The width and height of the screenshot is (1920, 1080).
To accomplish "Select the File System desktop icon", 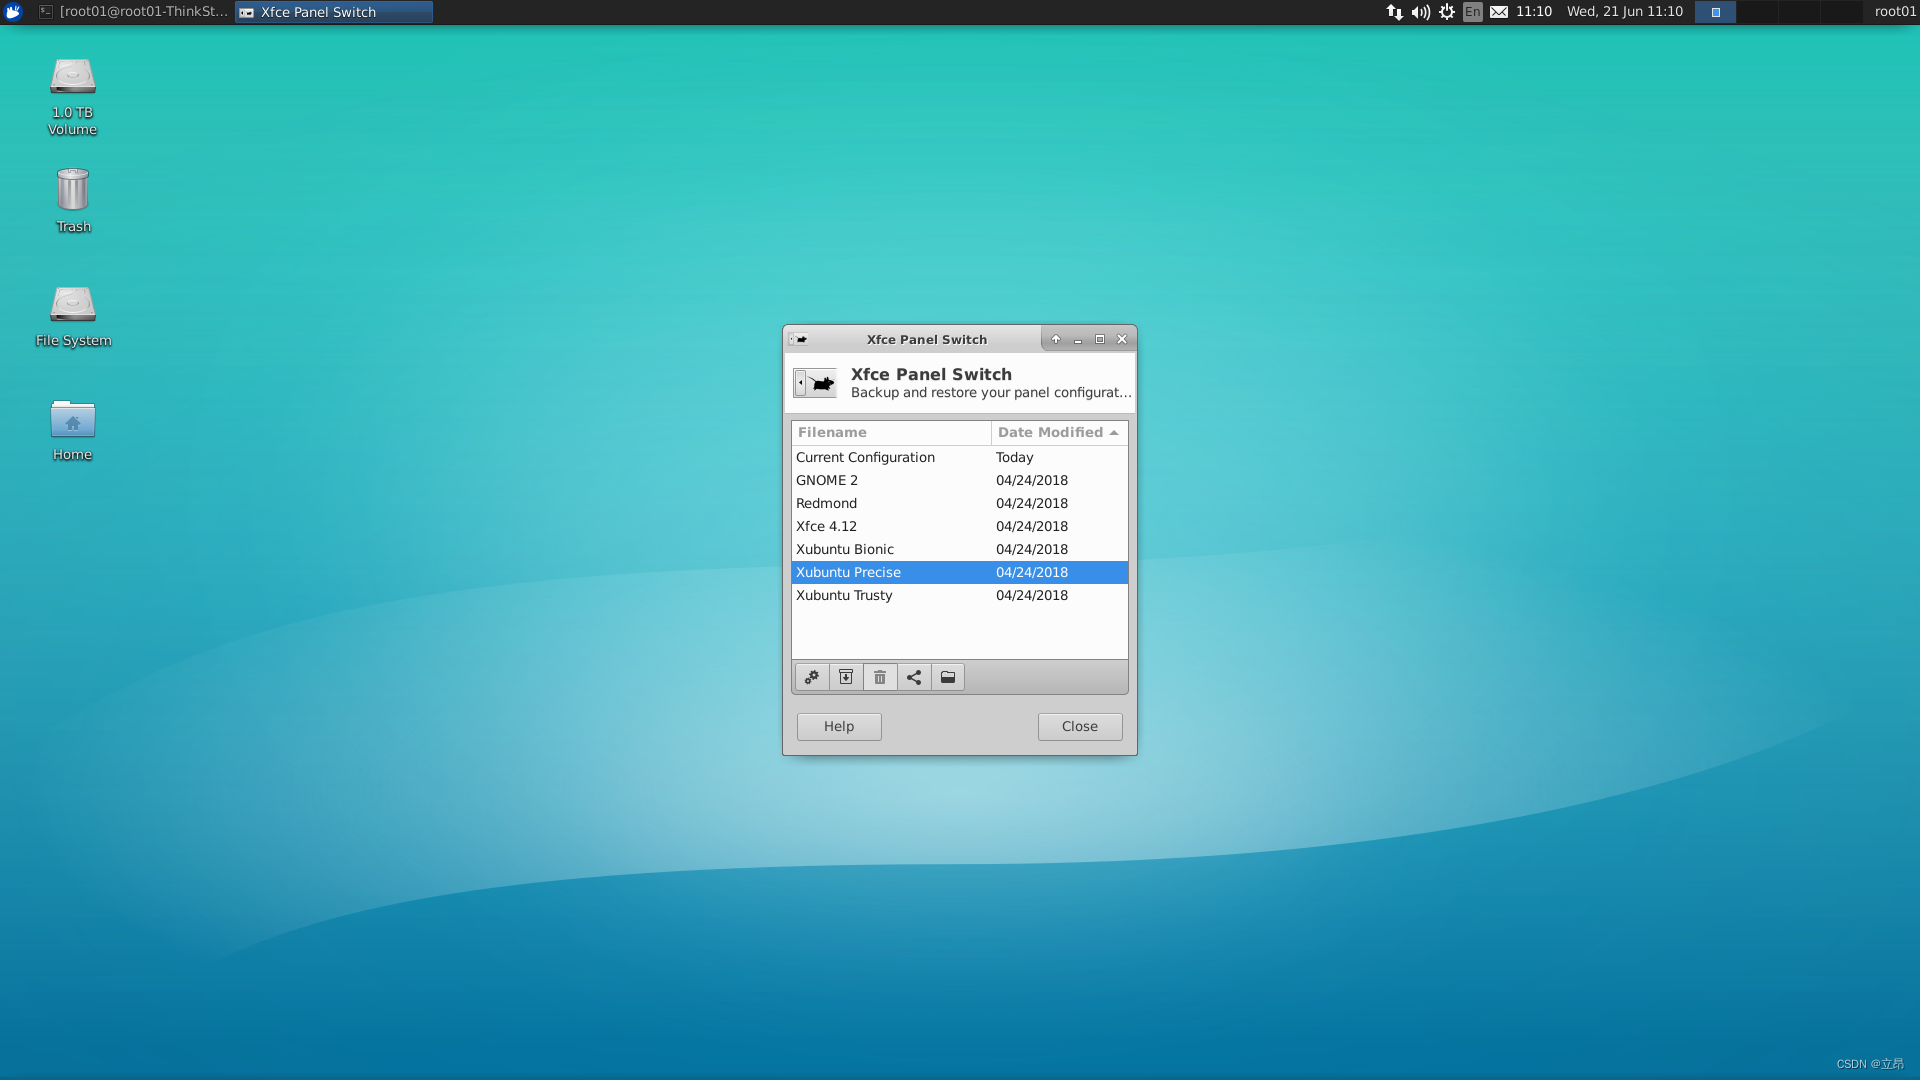I will (x=73, y=315).
